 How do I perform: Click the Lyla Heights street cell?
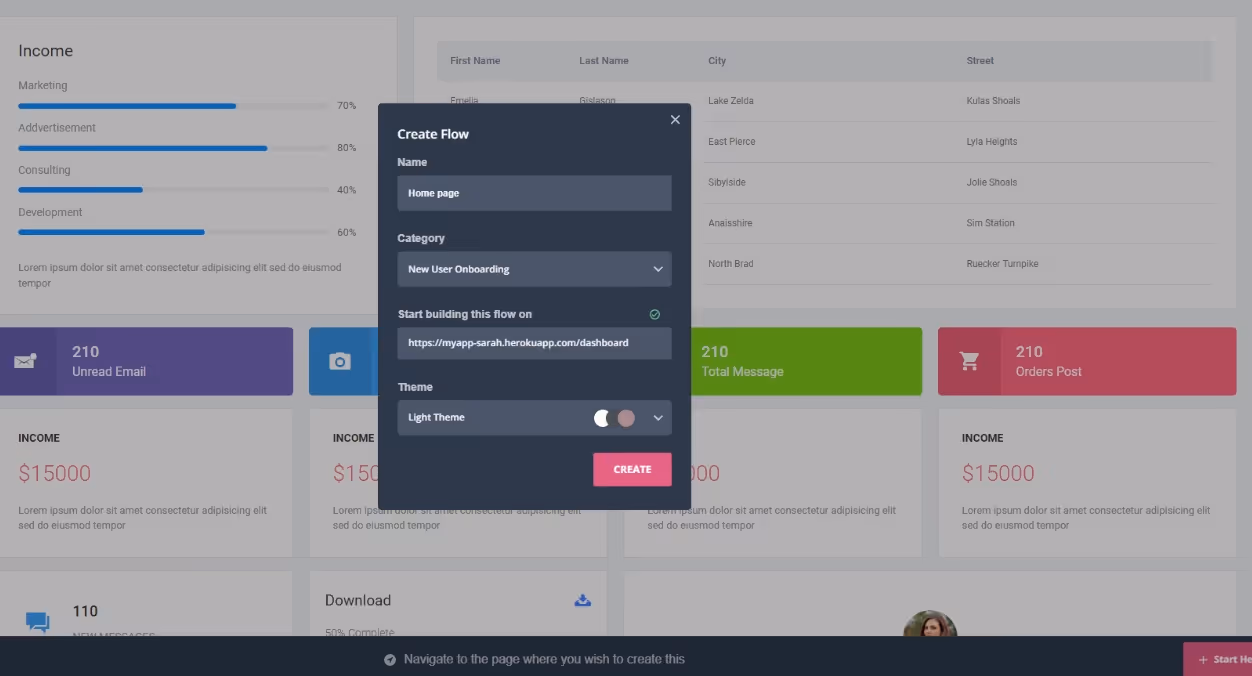[992, 142]
